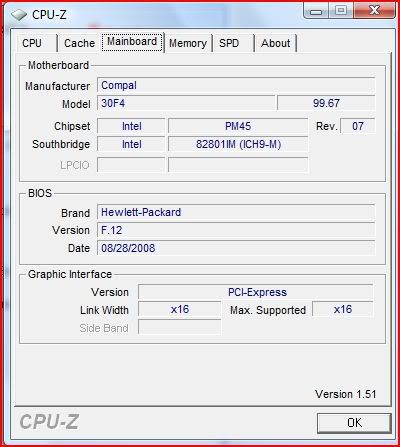Image resolution: width=400 pixels, height=447 pixels.
Task: Click the Southbridge vendor Intel field
Action: [131, 144]
